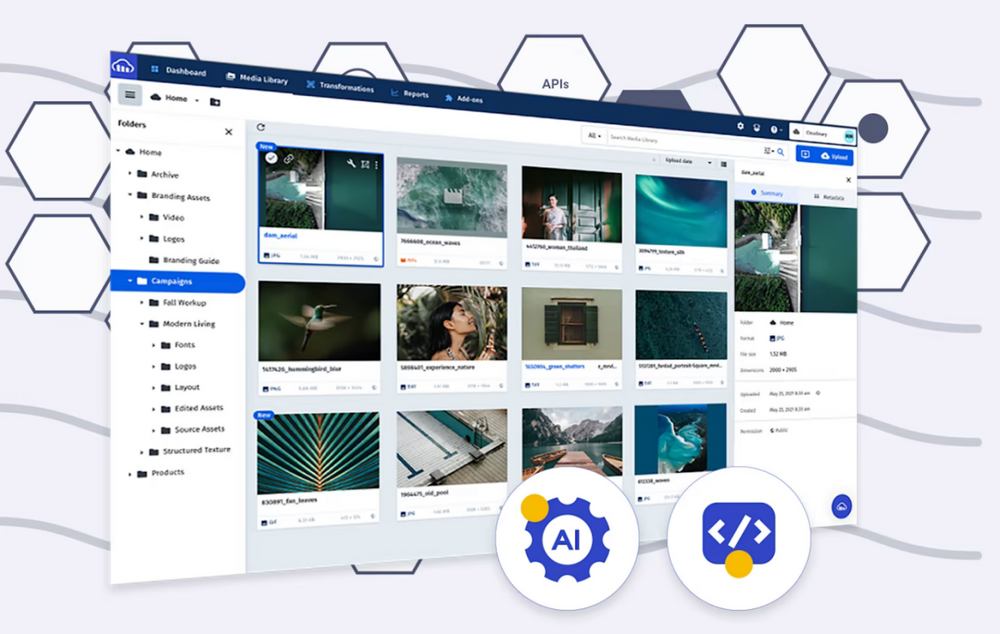Image resolution: width=1000 pixels, height=634 pixels.
Task: Open the All filter dropdown
Action: pyautogui.click(x=595, y=135)
